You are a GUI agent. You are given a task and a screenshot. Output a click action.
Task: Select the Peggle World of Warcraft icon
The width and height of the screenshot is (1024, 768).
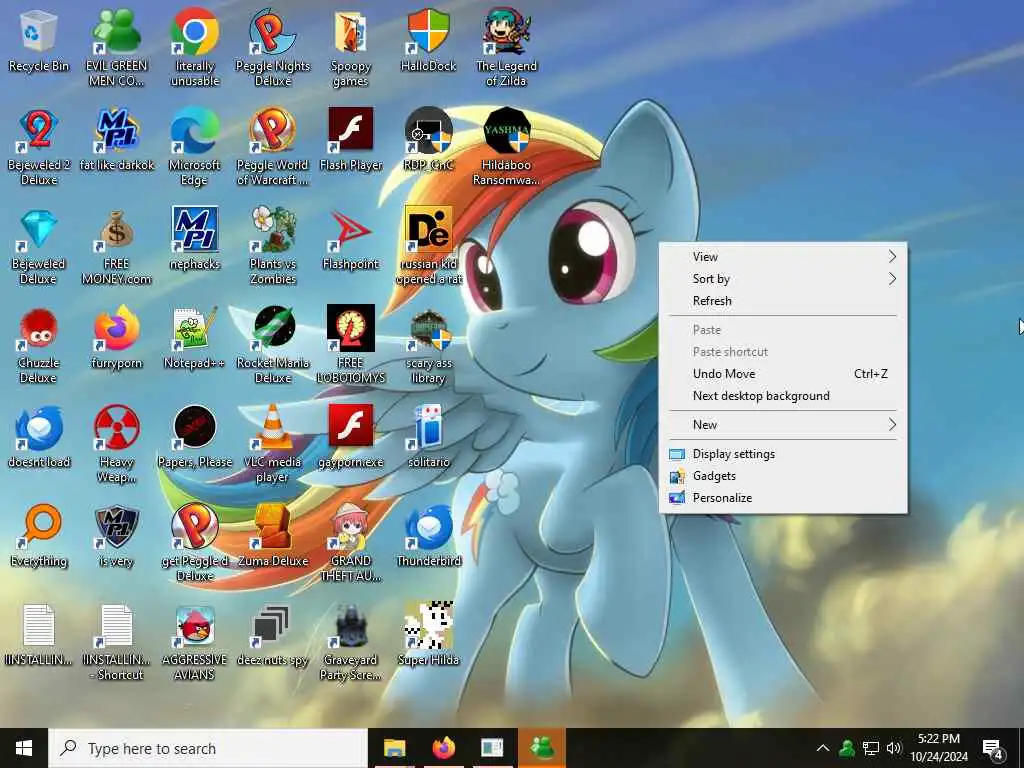tap(272, 146)
